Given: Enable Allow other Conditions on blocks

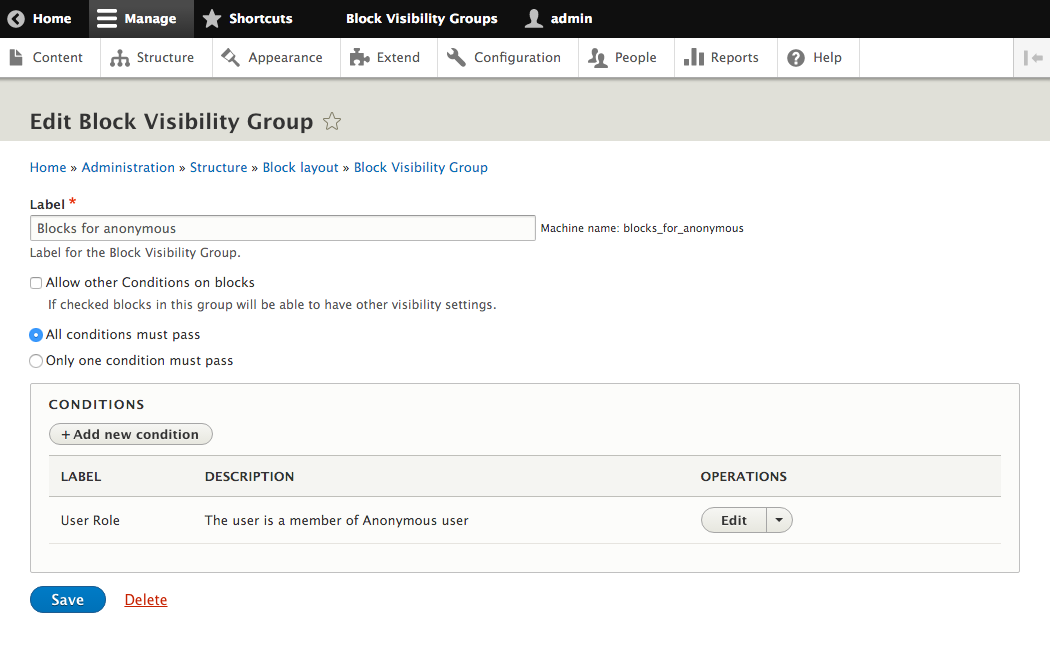Looking at the screenshot, I should [x=36, y=282].
